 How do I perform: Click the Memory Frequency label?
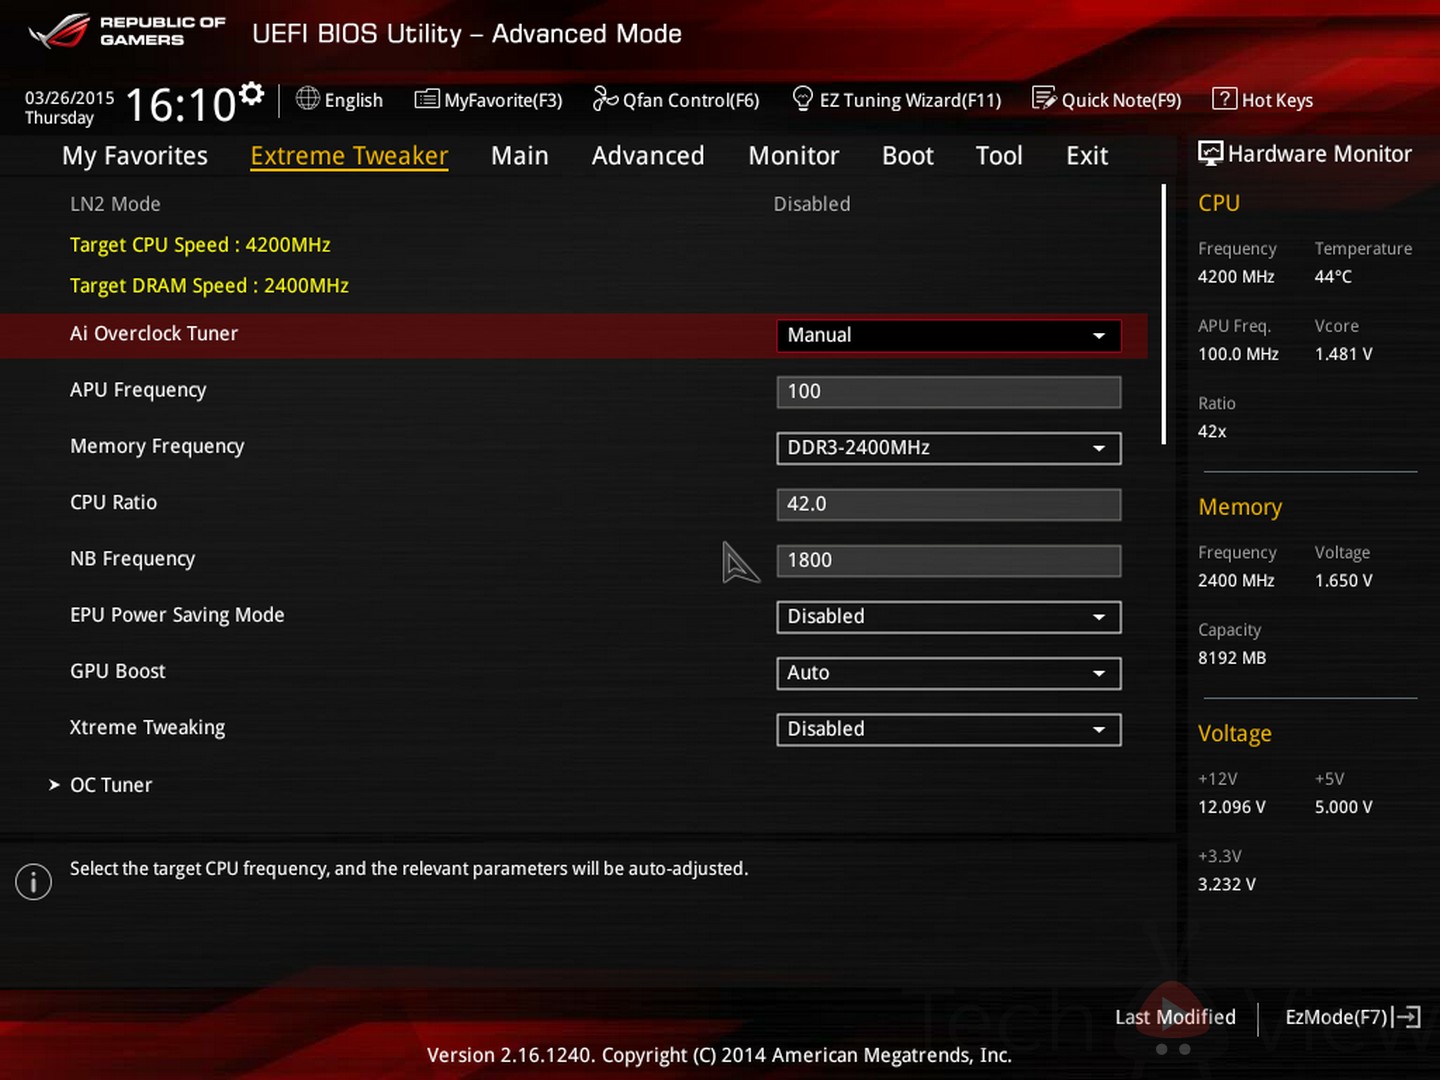pos(157,447)
